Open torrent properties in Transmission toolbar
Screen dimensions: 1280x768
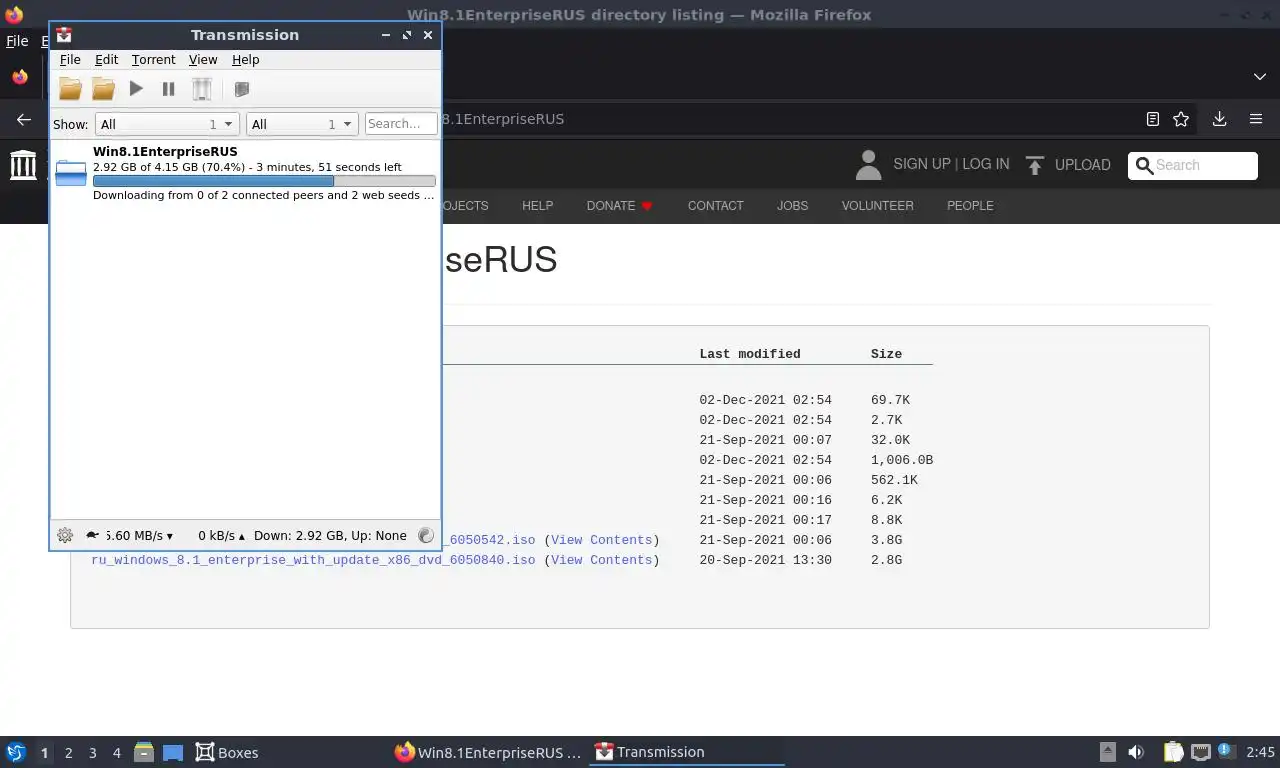pos(241,89)
